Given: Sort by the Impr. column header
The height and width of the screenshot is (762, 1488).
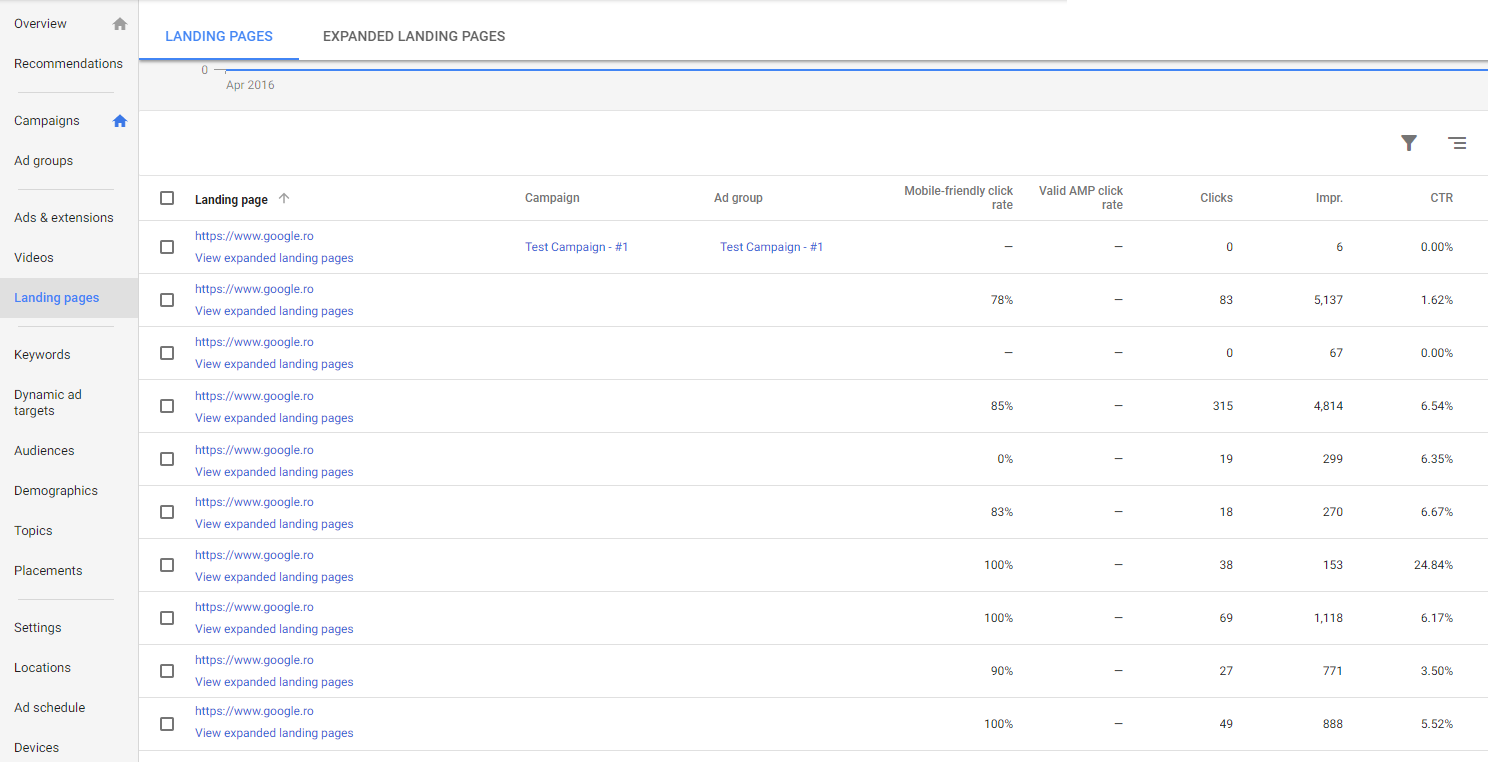Looking at the screenshot, I should point(1329,198).
